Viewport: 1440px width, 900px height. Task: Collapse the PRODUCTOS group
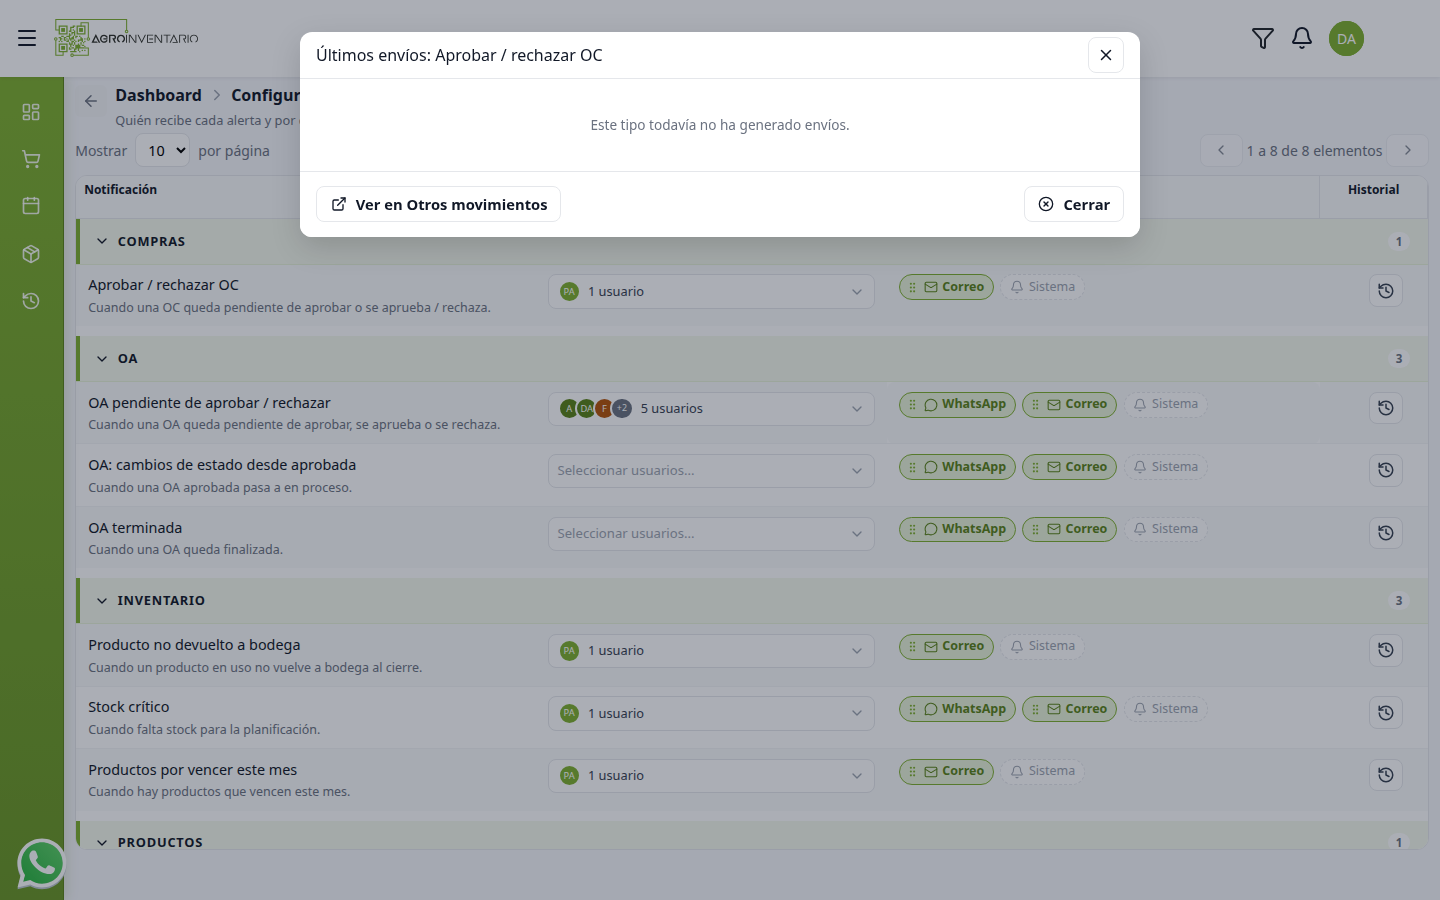(x=102, y=842)
